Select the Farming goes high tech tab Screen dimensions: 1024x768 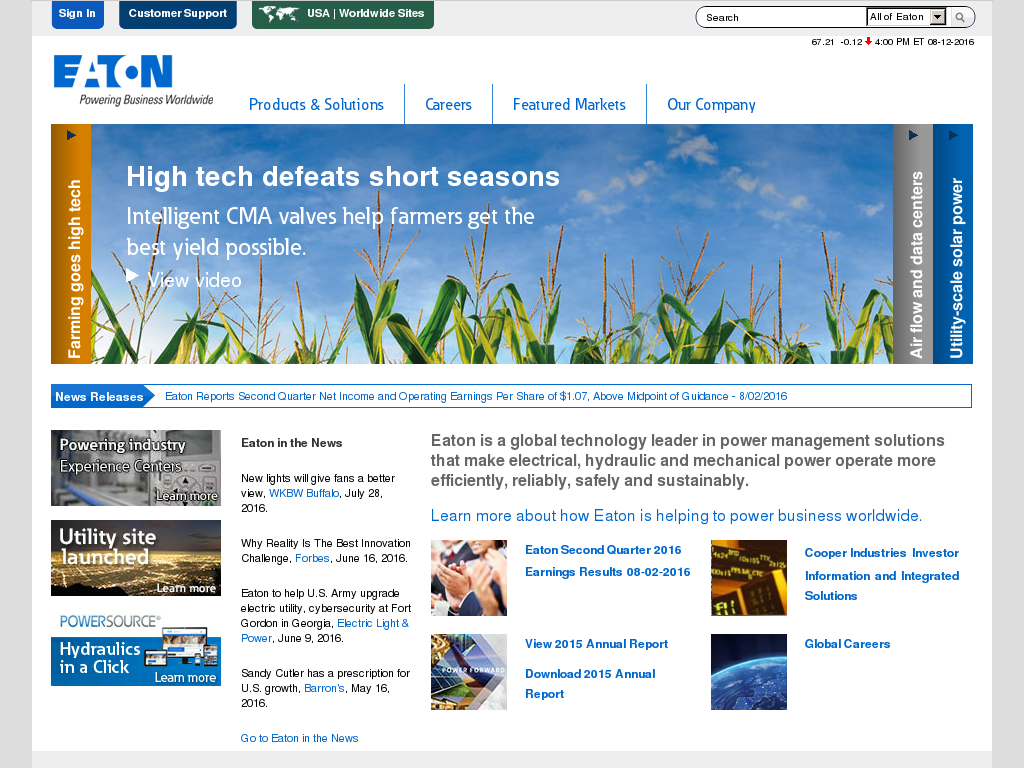tap(71, 244)
